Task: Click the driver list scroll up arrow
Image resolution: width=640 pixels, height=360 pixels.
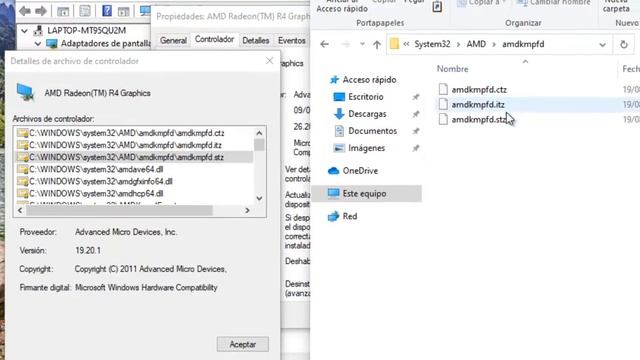Action: click(259, 133)
